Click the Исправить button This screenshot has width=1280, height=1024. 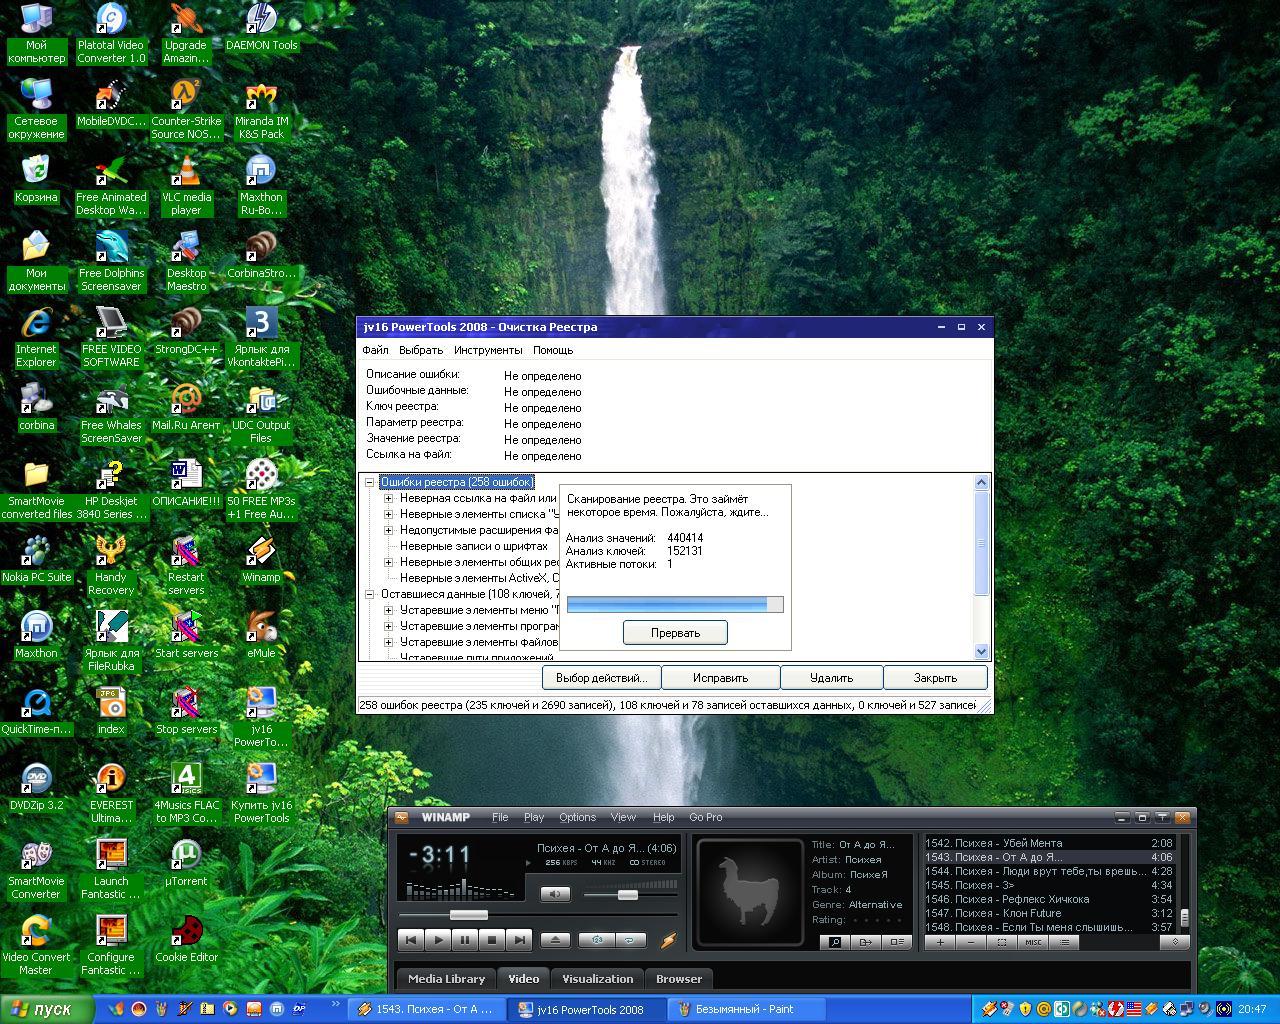pos(720,678)
